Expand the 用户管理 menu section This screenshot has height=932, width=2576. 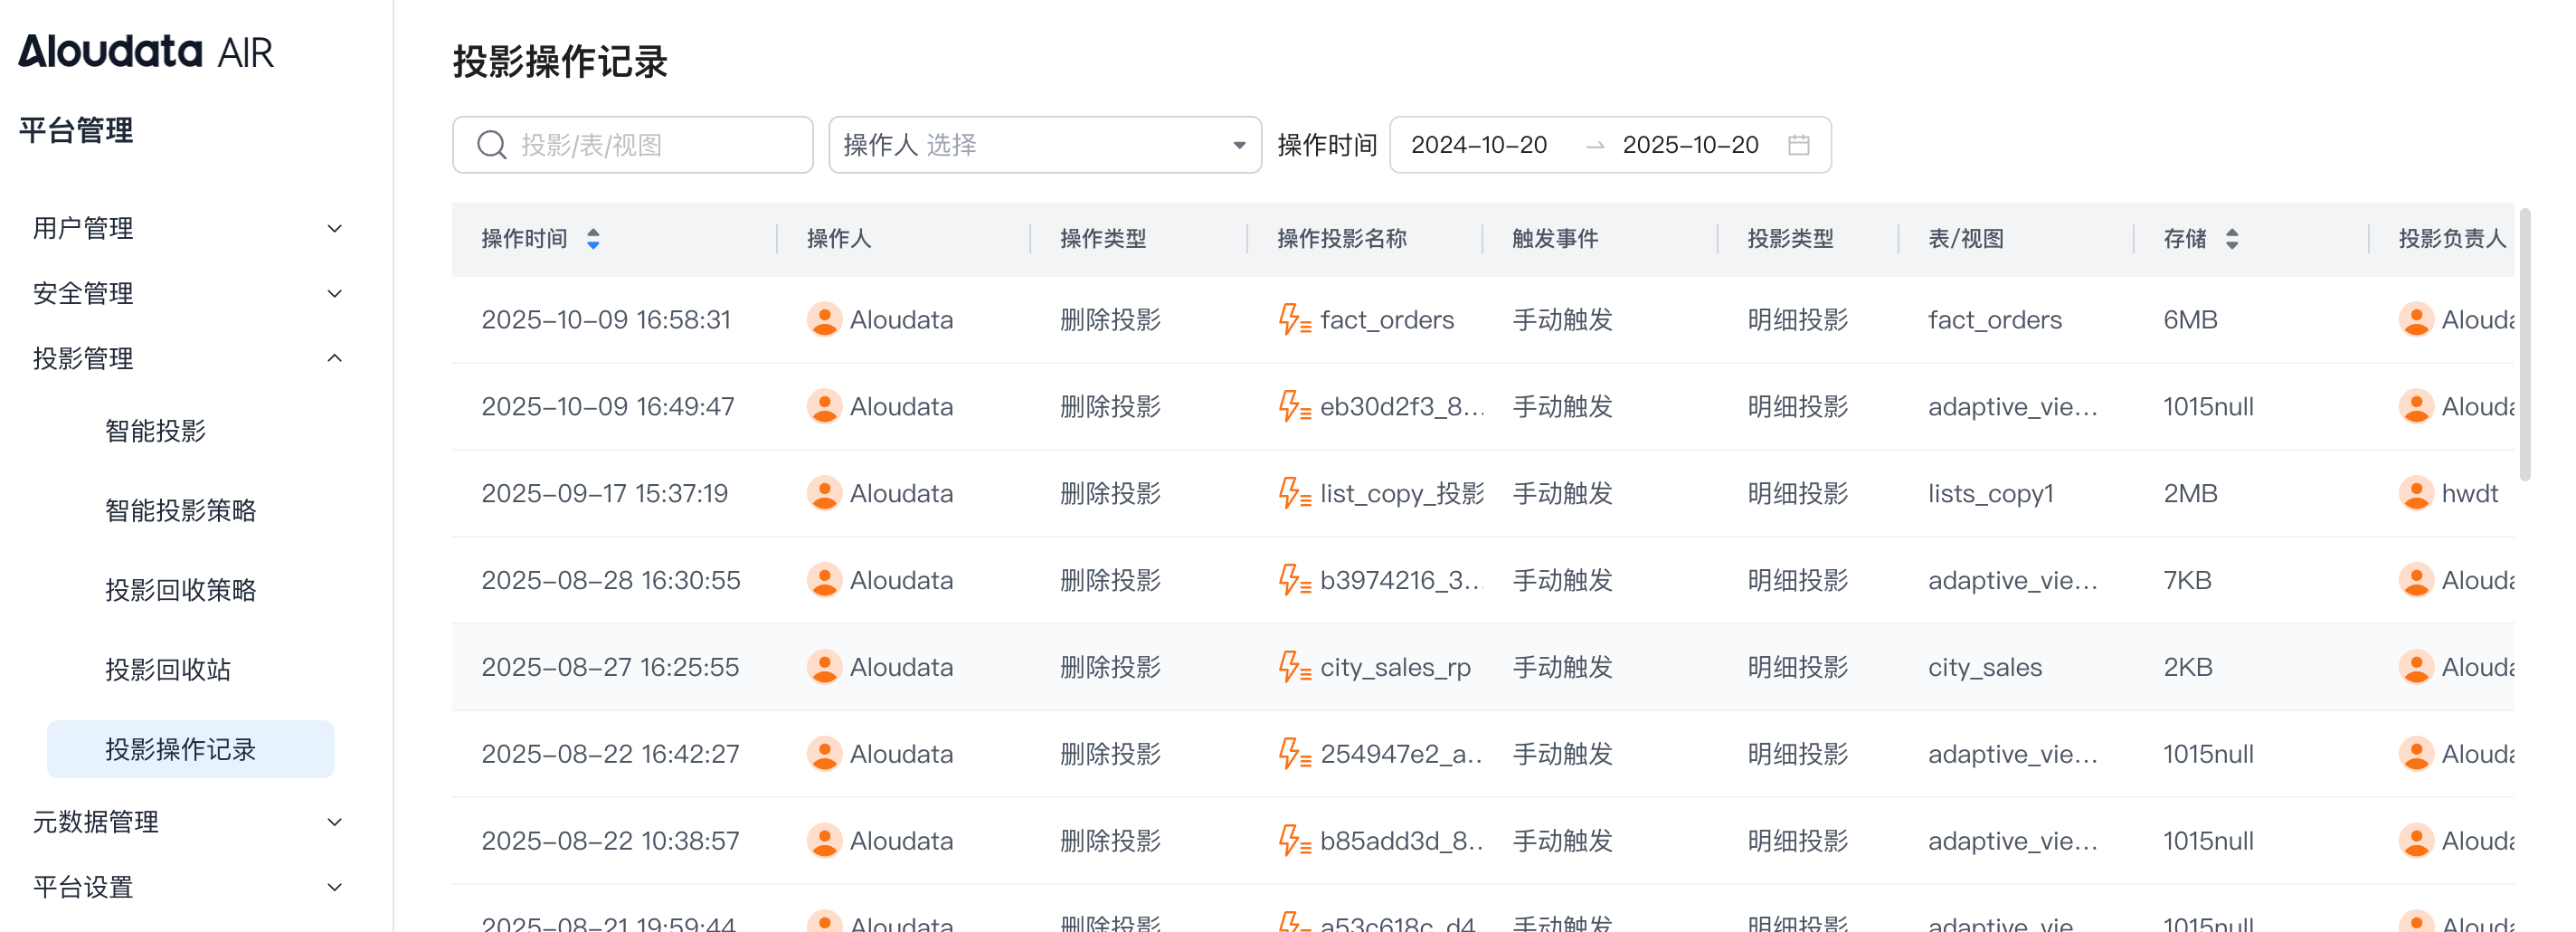(187, 228)
